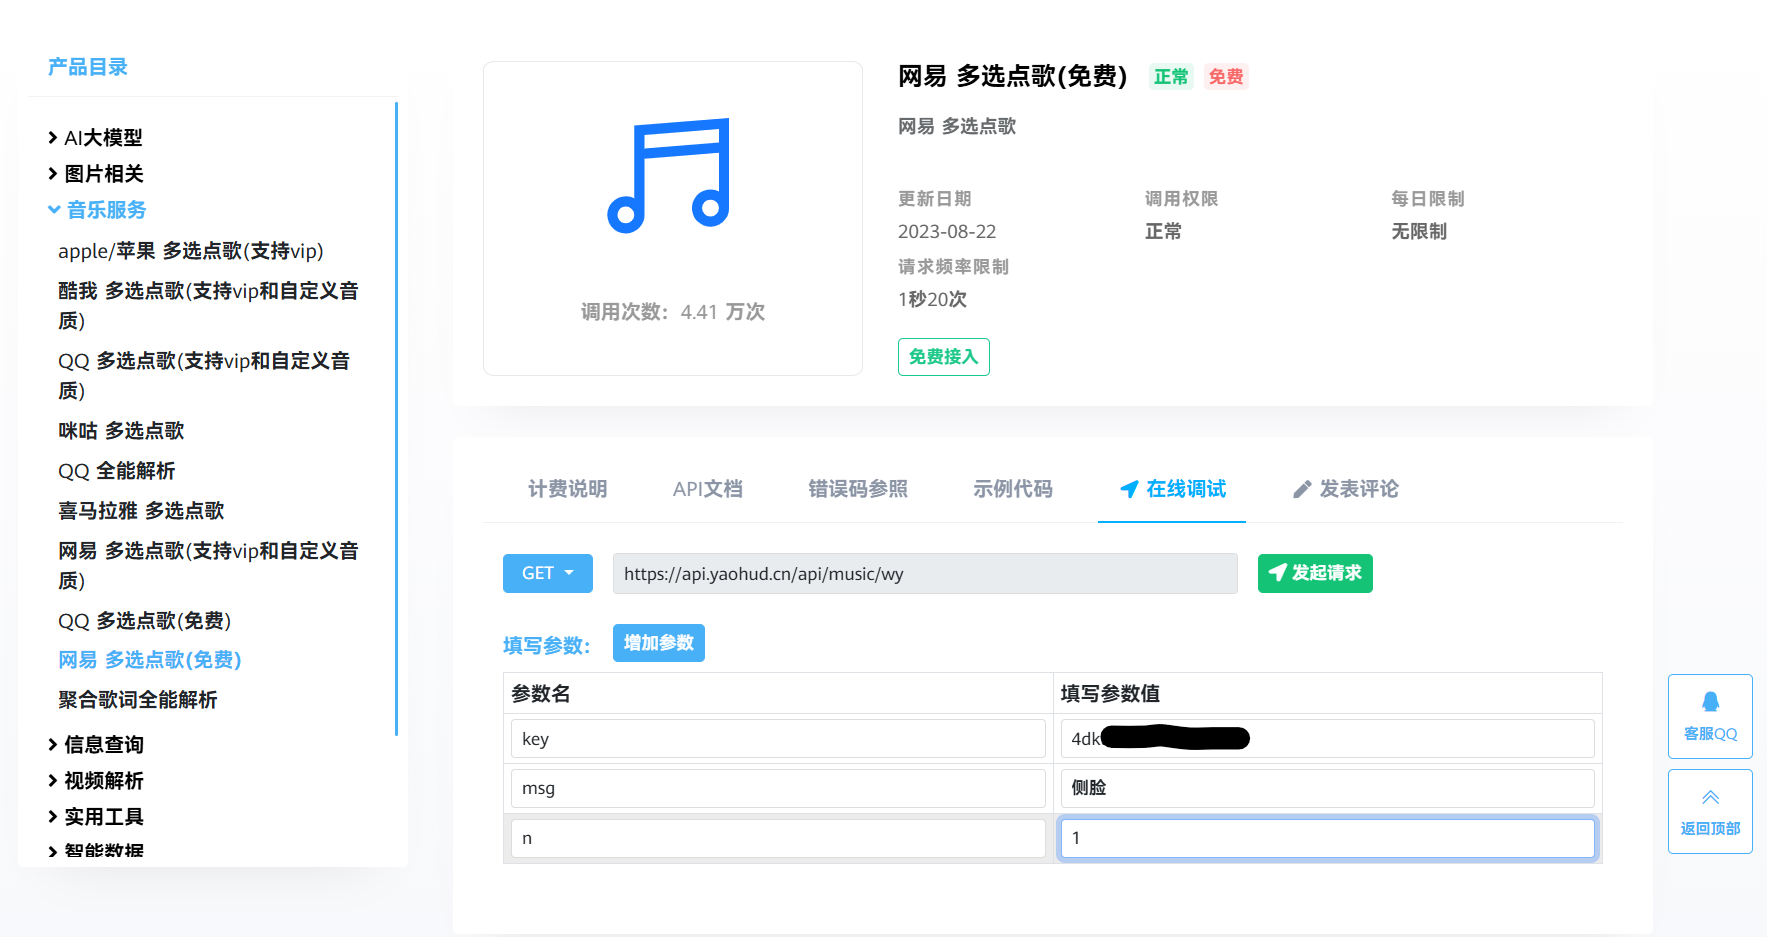The width and height of the screenshot is (1767, 937).
Task: Select 网易 多选点歌(免费) in sidebar
Action: tap(150, 660)
